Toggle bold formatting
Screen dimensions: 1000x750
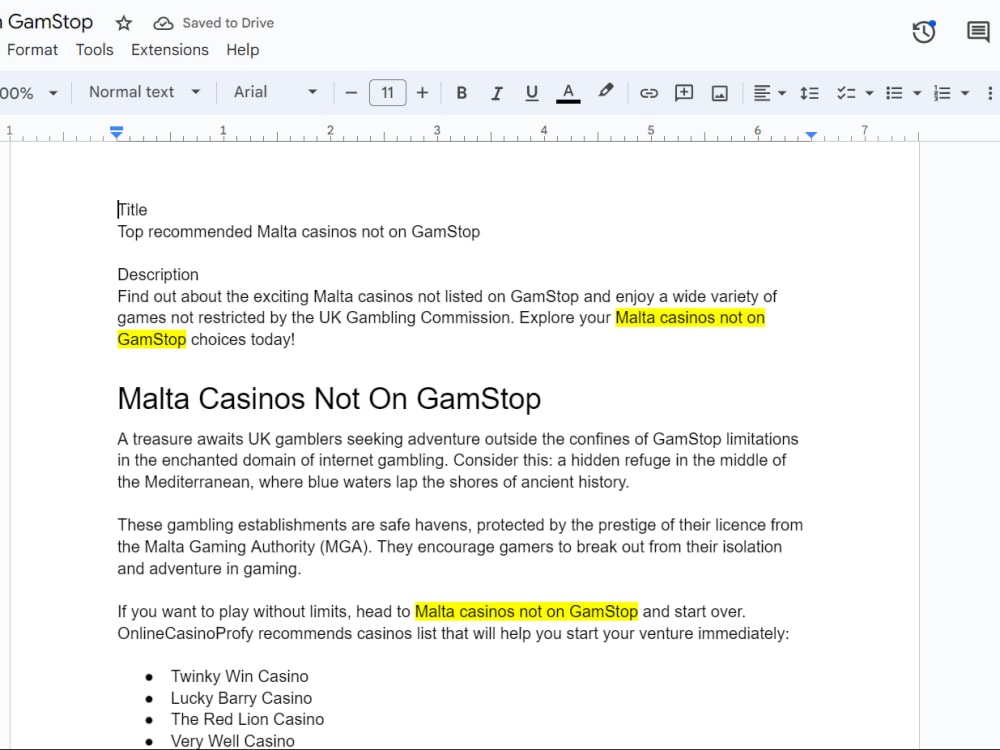(x=462, y=93)
